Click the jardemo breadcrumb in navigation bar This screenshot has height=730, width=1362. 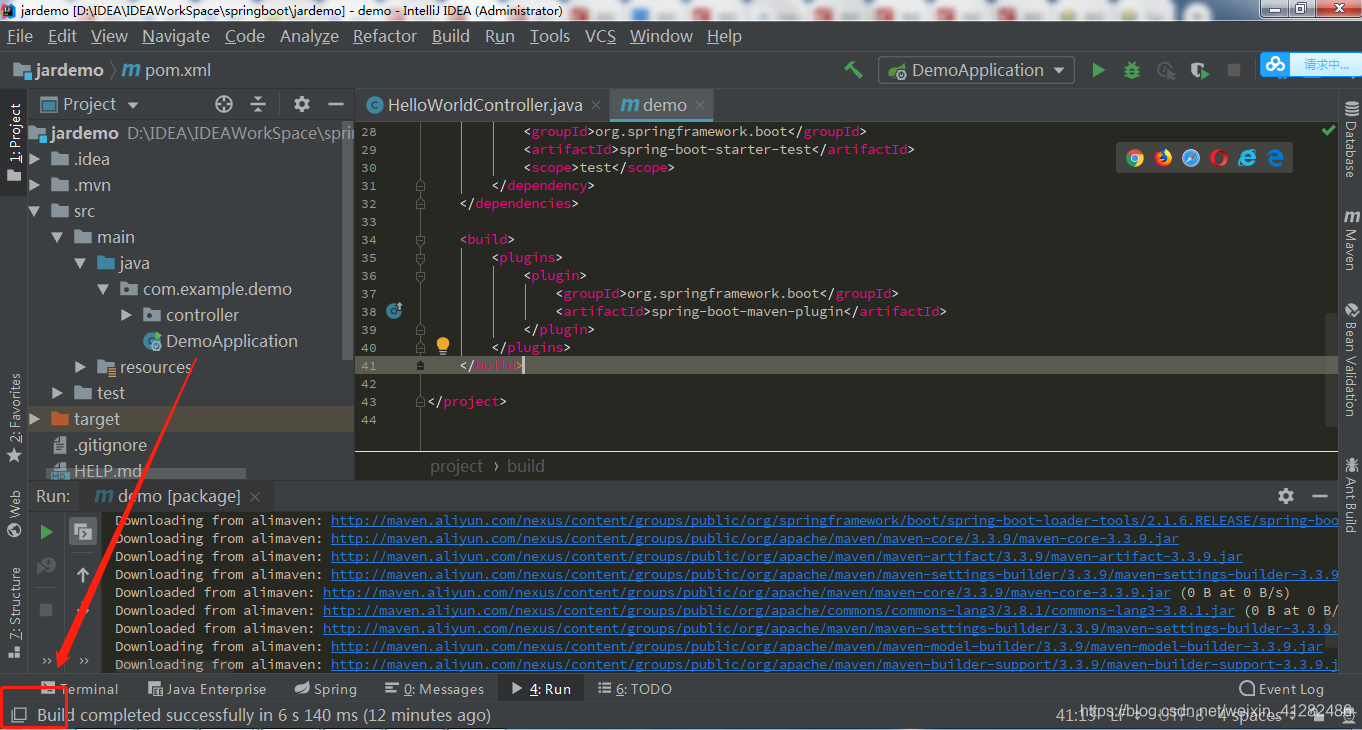(x=59, y=70)
